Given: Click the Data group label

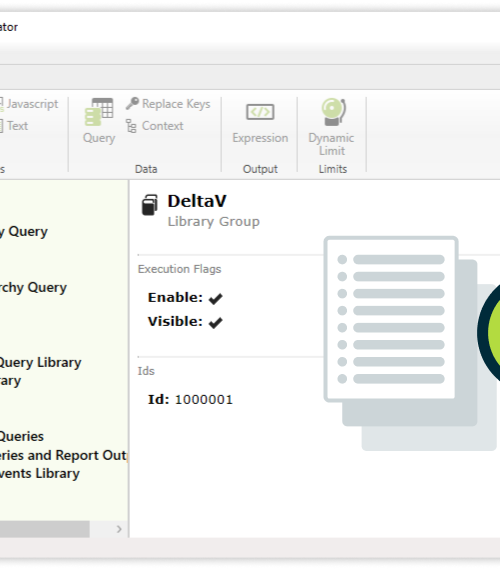Looking at the screenshot, I should point(146,169).
